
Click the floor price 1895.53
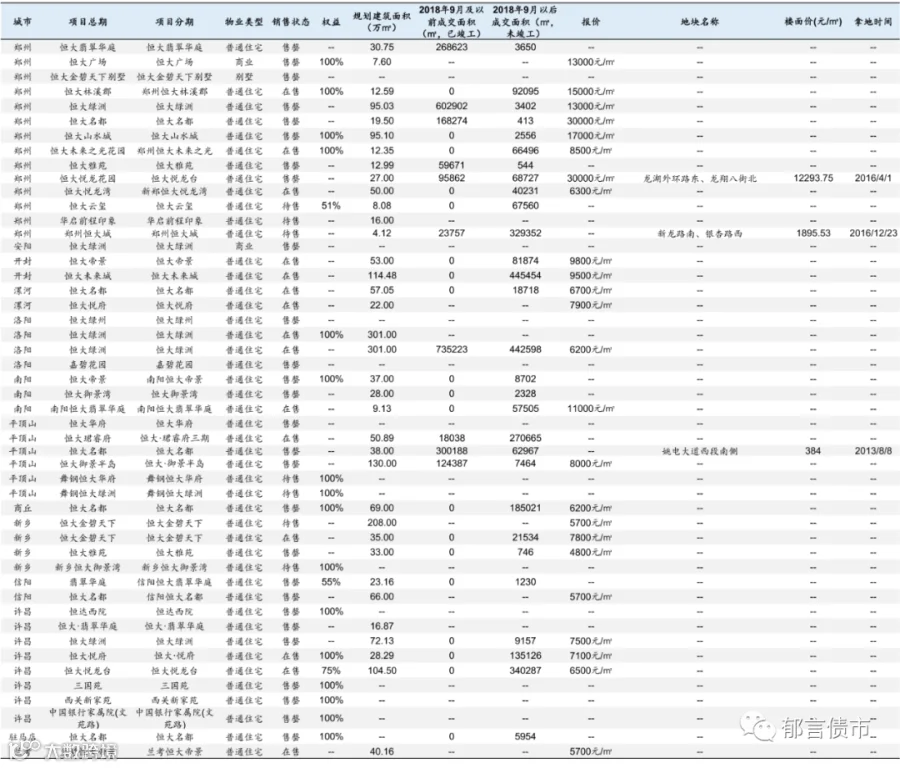[x=813, y=233]
